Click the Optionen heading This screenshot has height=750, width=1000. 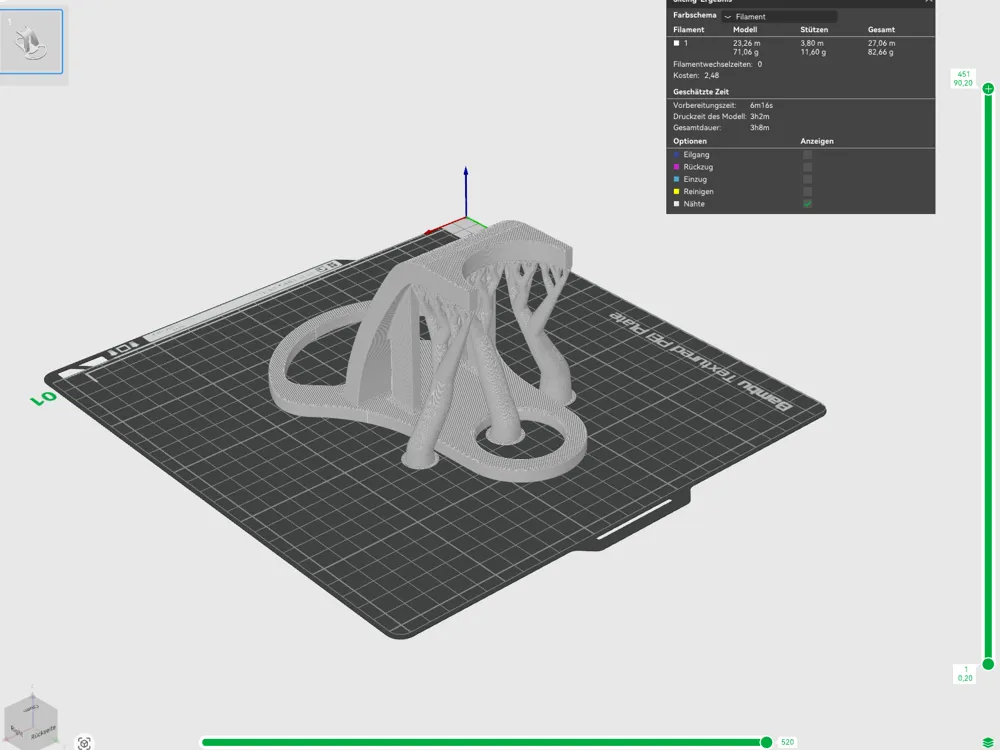click(x=689, y=141)
